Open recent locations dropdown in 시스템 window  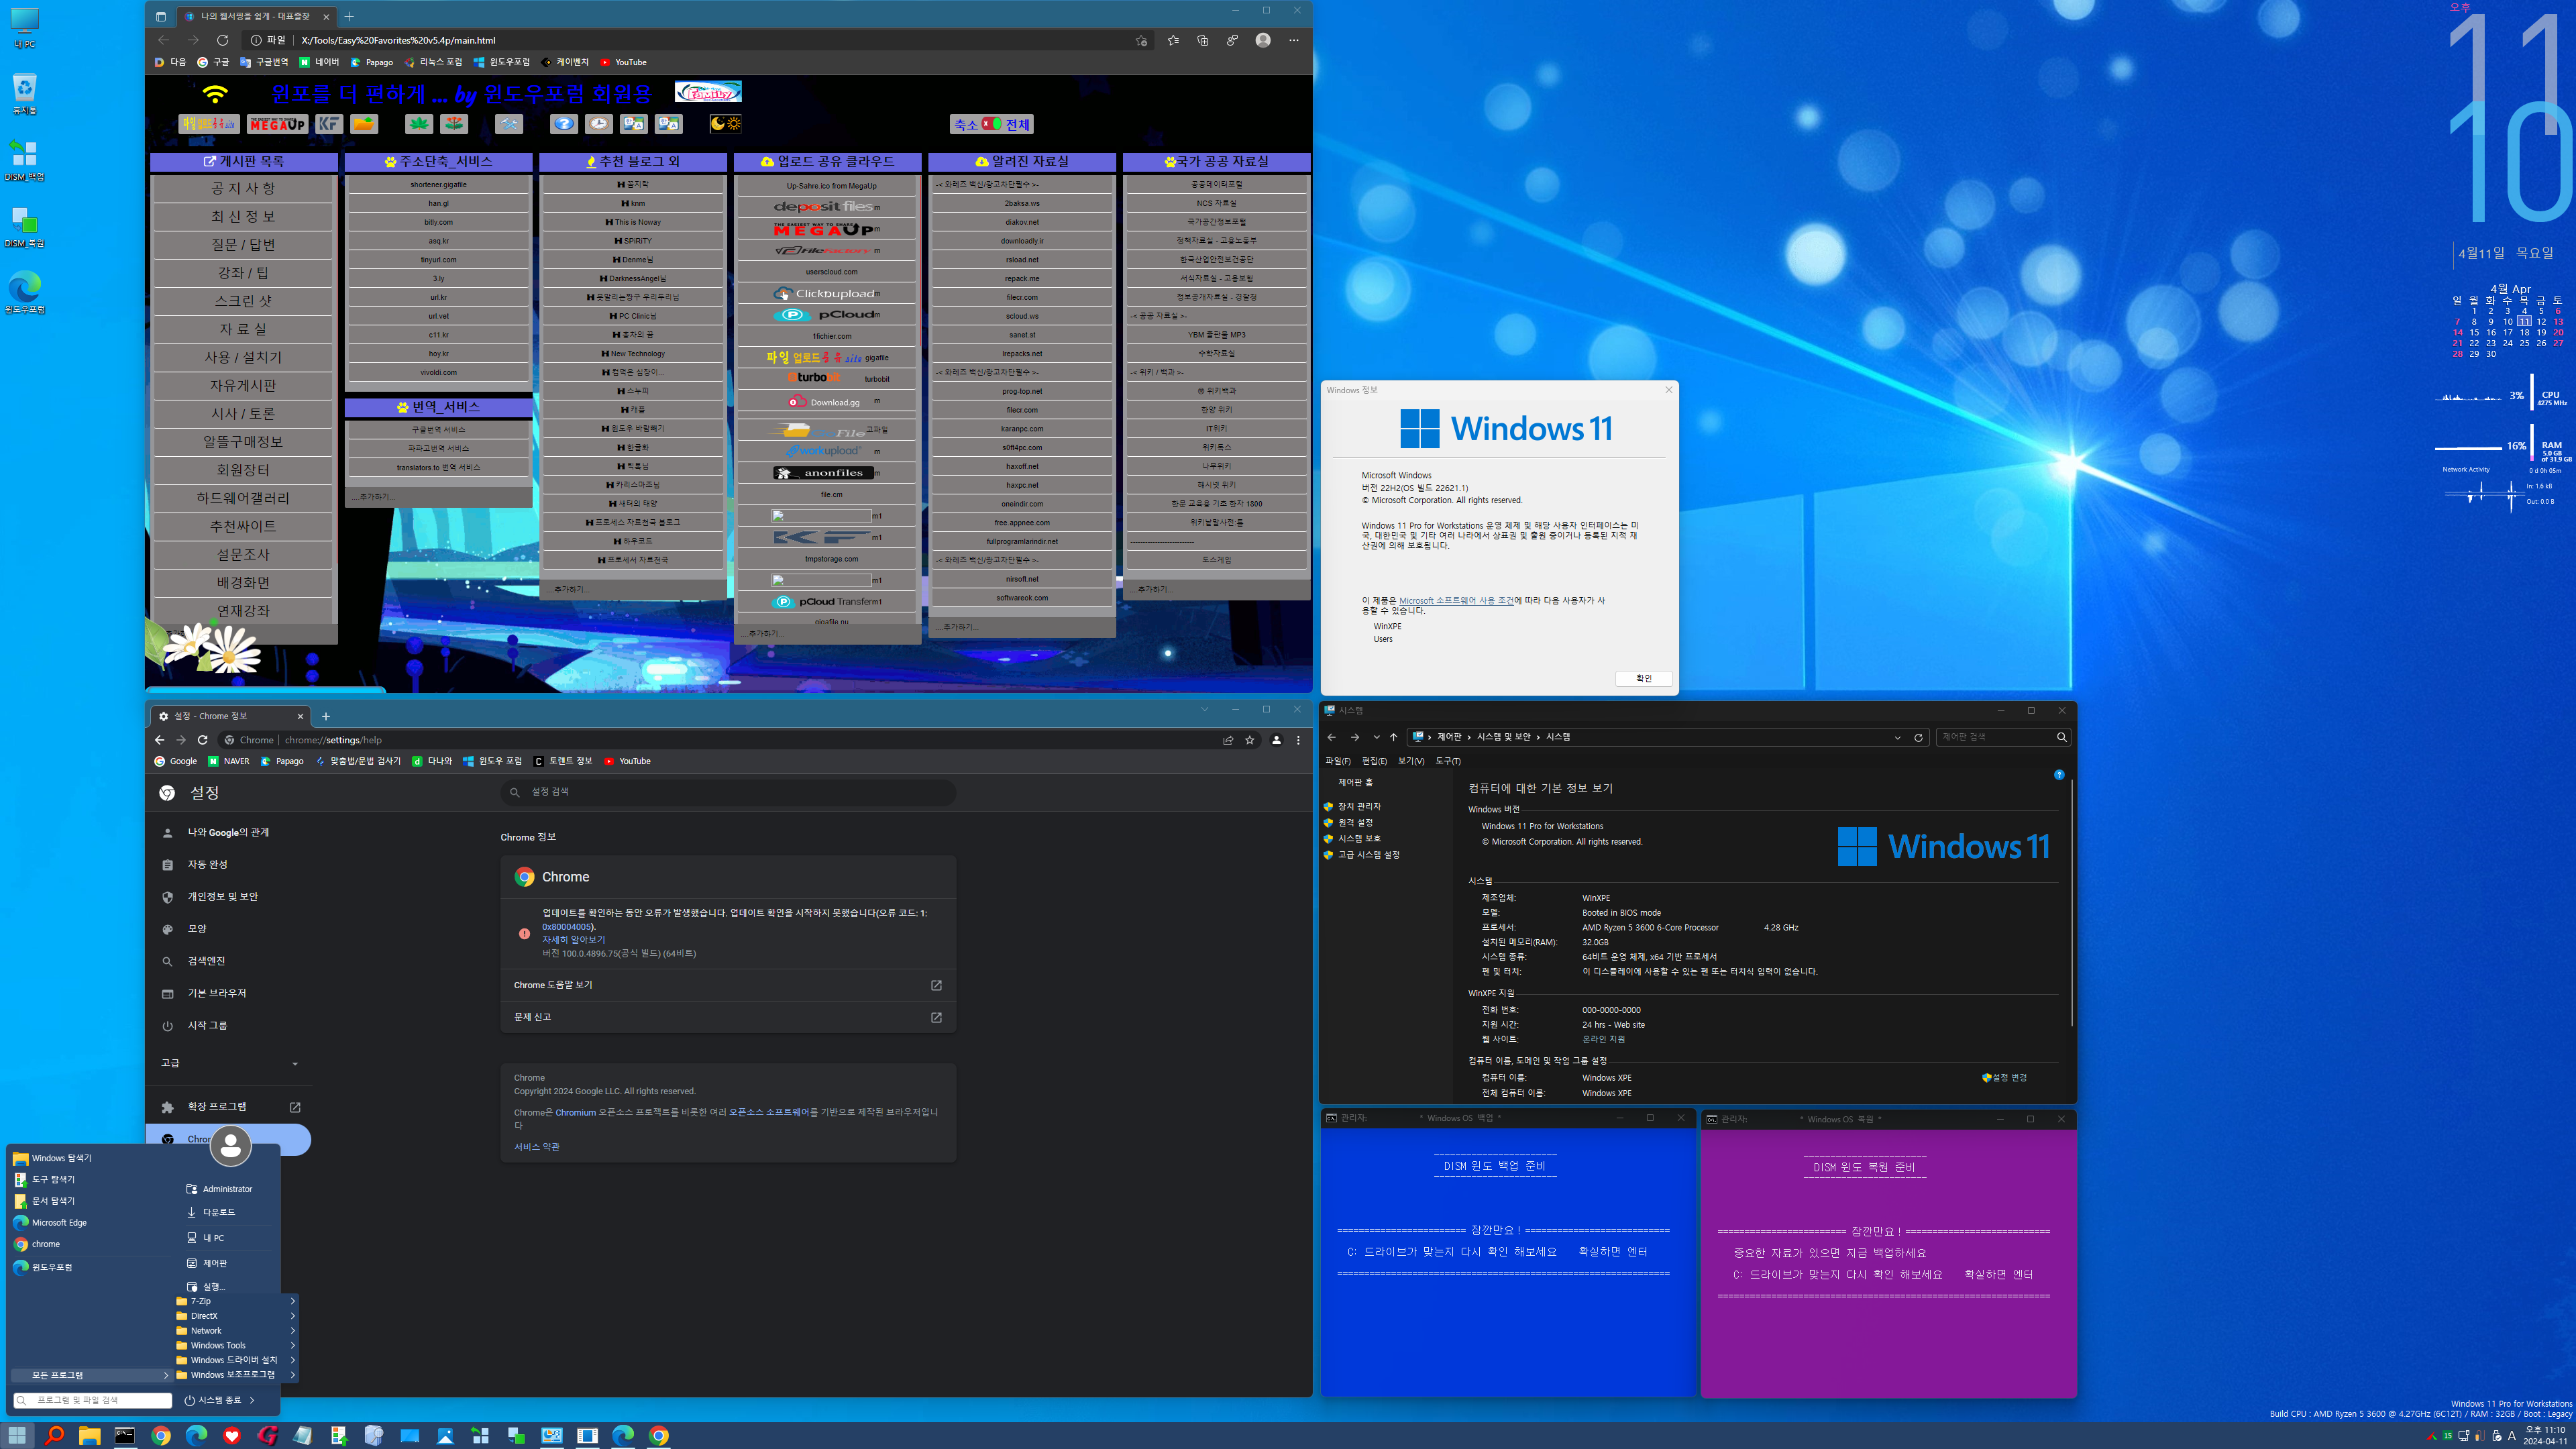tap(1376, 737)
